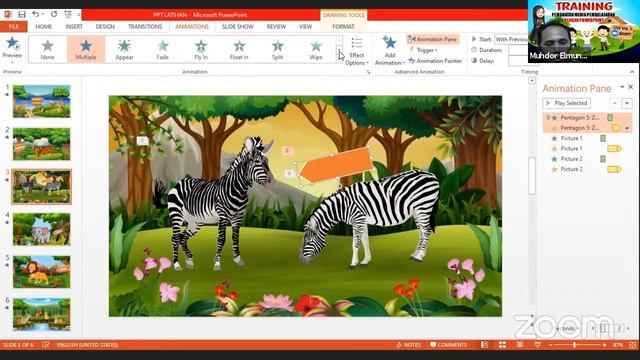Open the FILE tab
The image size is (640, 360).
(13, 27)
